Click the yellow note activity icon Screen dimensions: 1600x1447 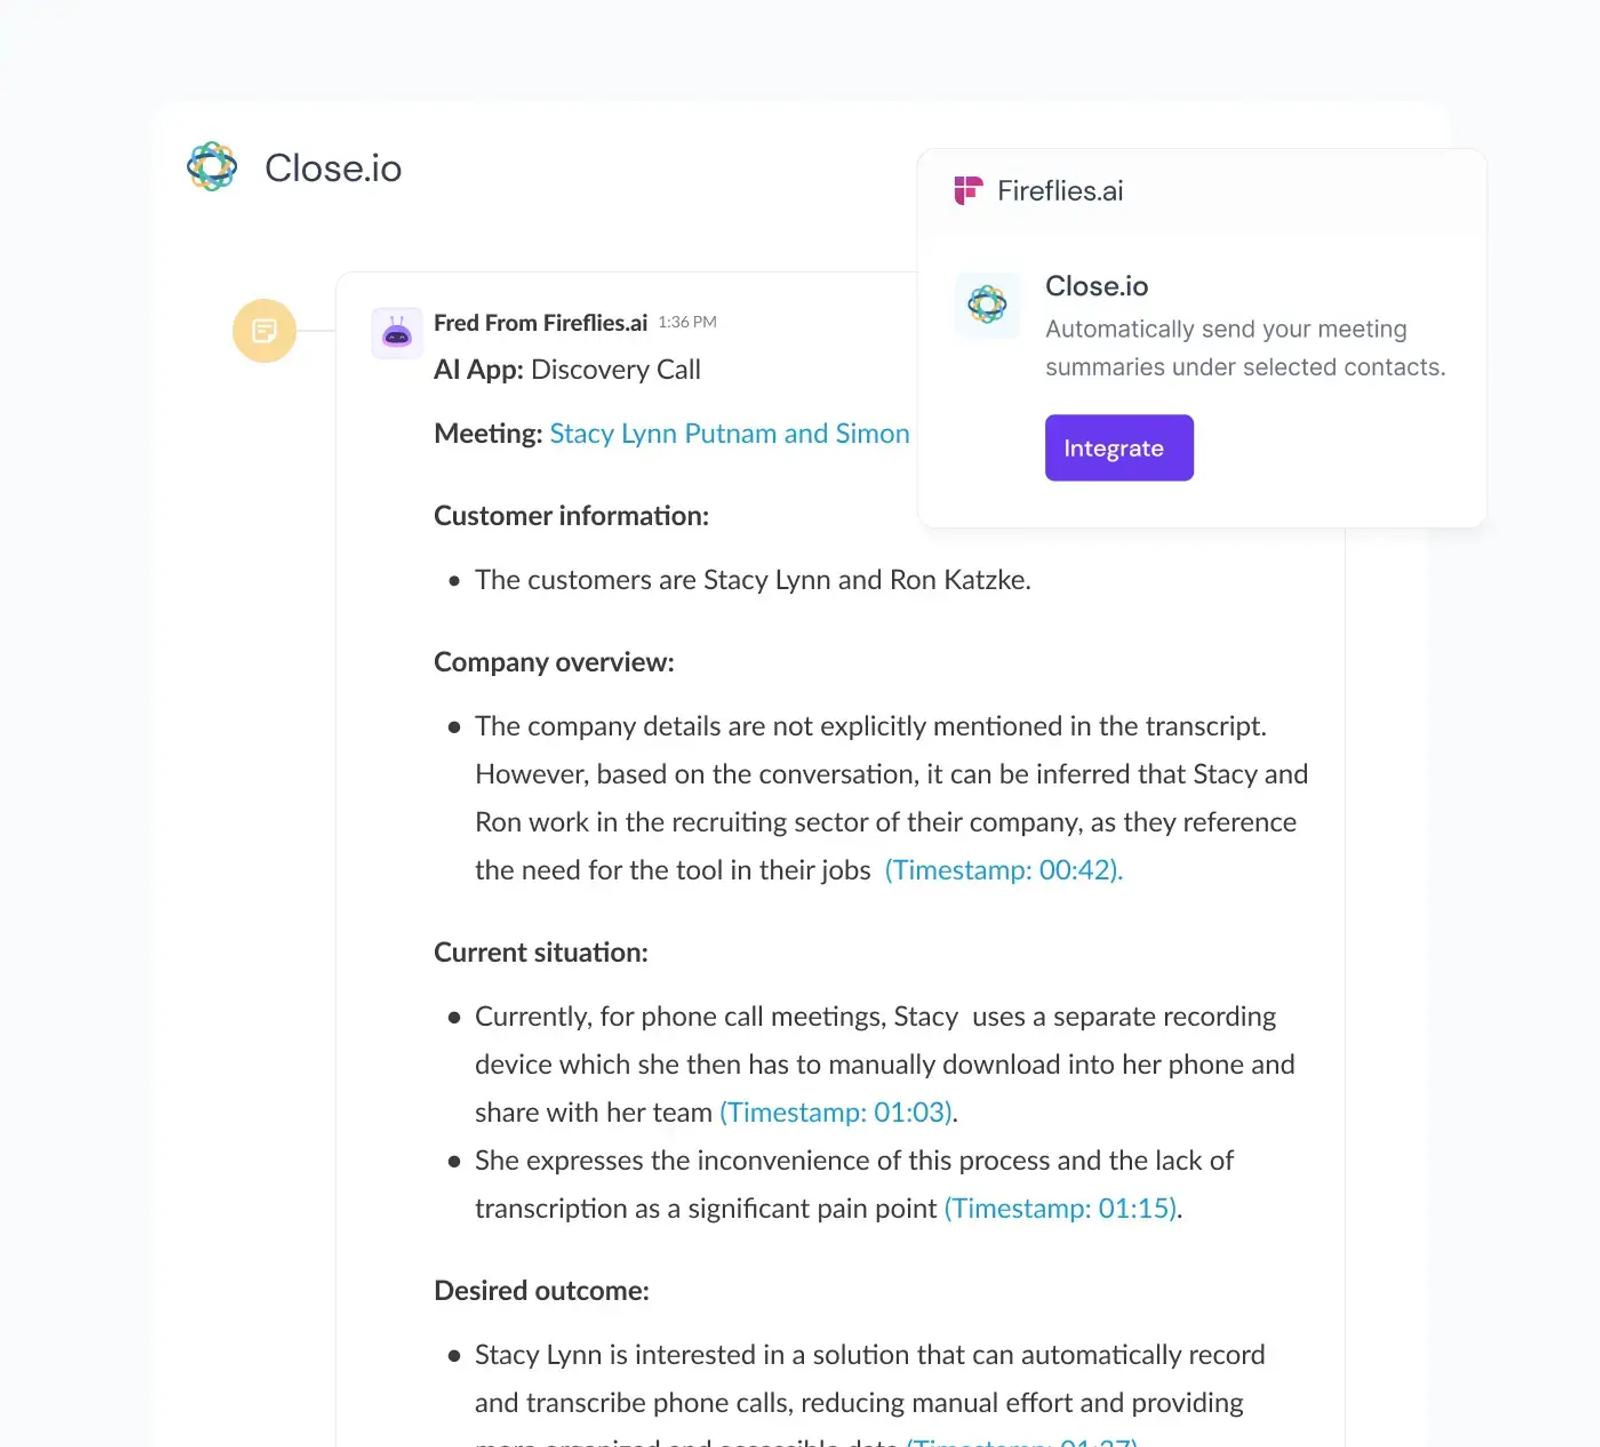pos(264,330)
